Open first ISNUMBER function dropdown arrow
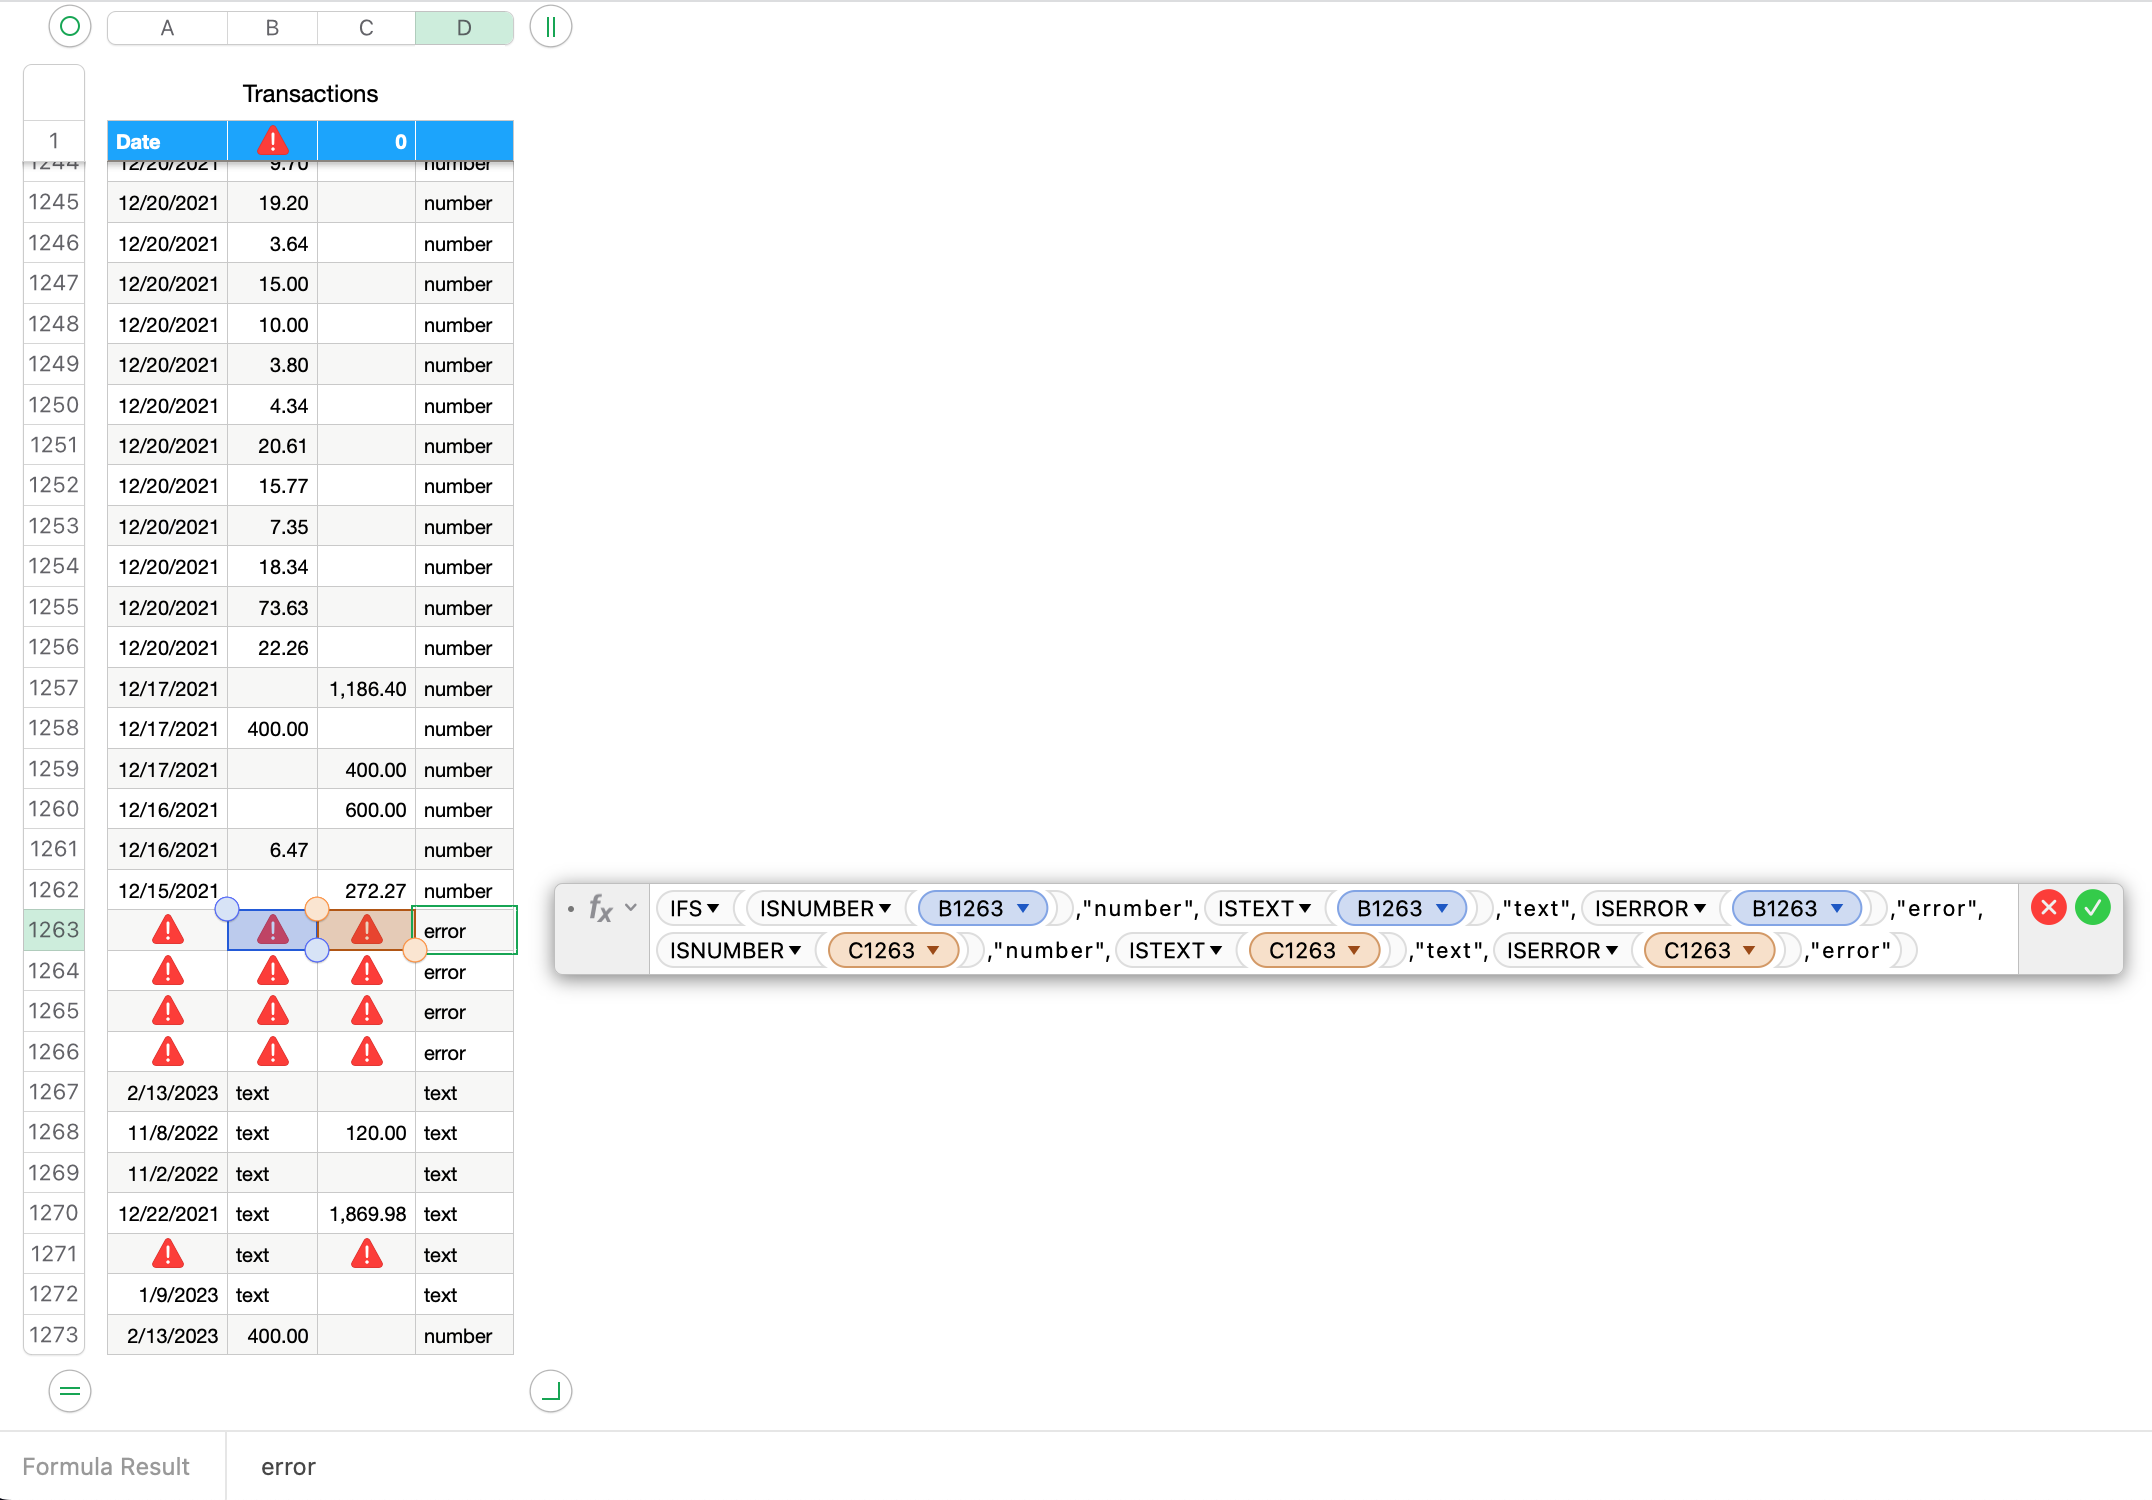2152x1500 pixels. [885, 908]
